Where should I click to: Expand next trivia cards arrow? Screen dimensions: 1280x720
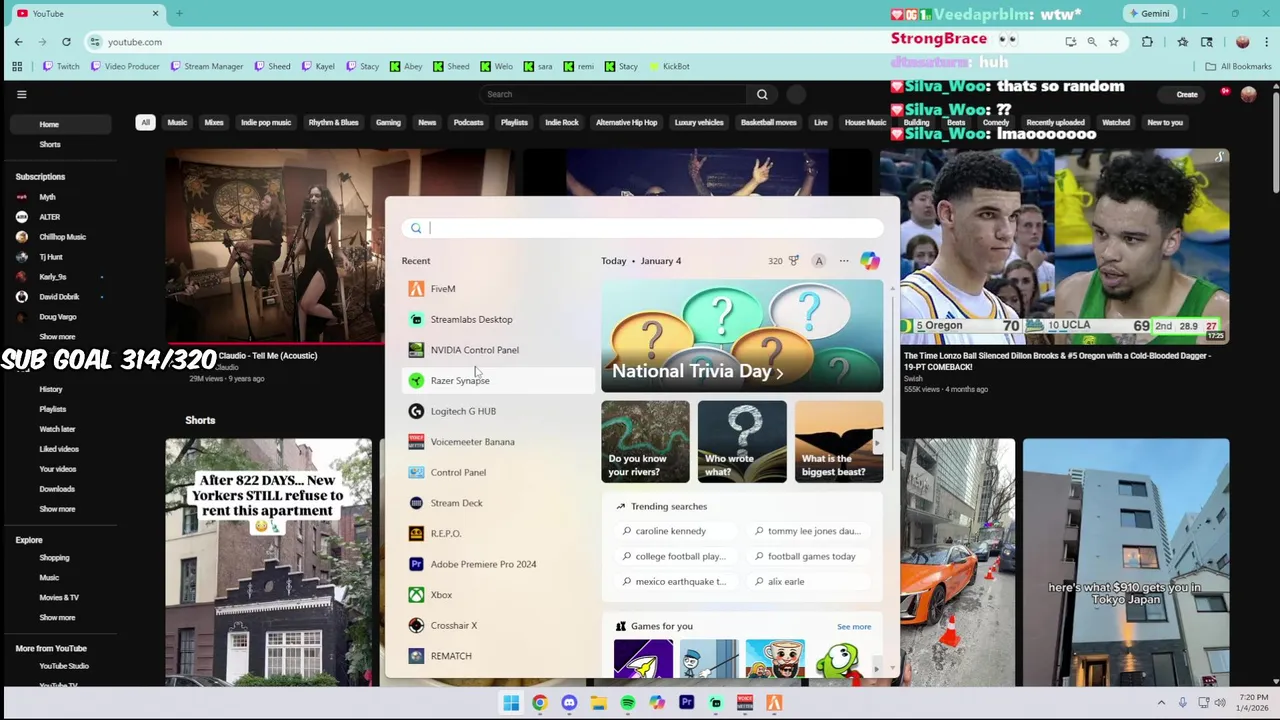pos(877,442)
